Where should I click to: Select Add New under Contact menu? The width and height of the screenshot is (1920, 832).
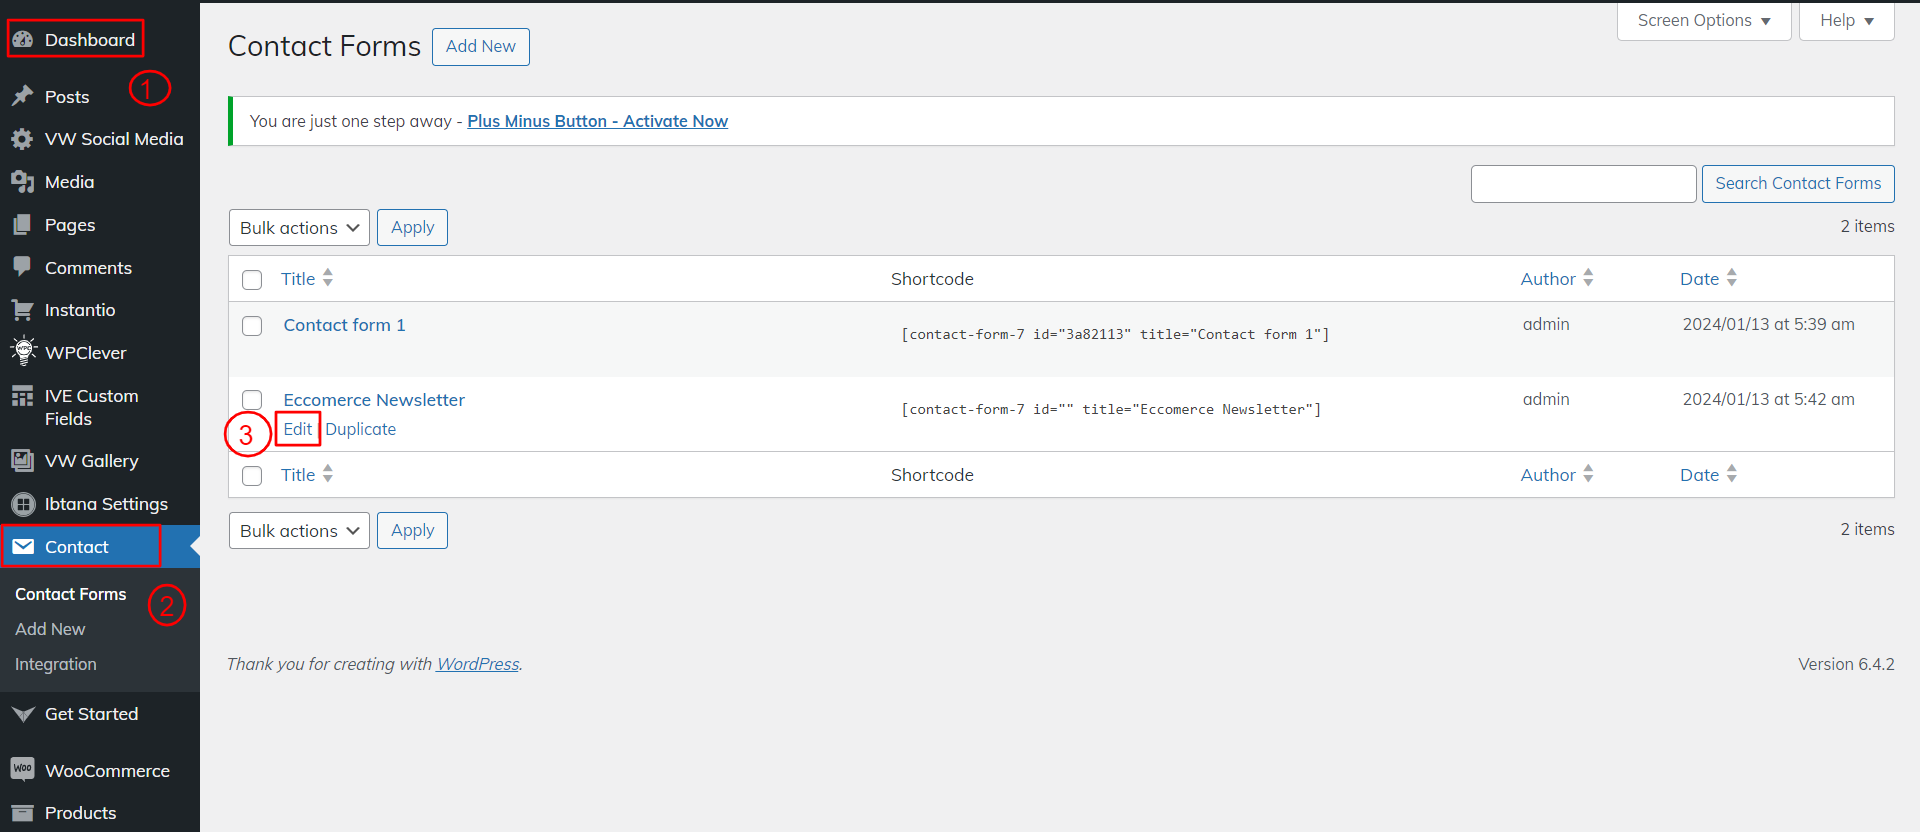pos(50,629)
